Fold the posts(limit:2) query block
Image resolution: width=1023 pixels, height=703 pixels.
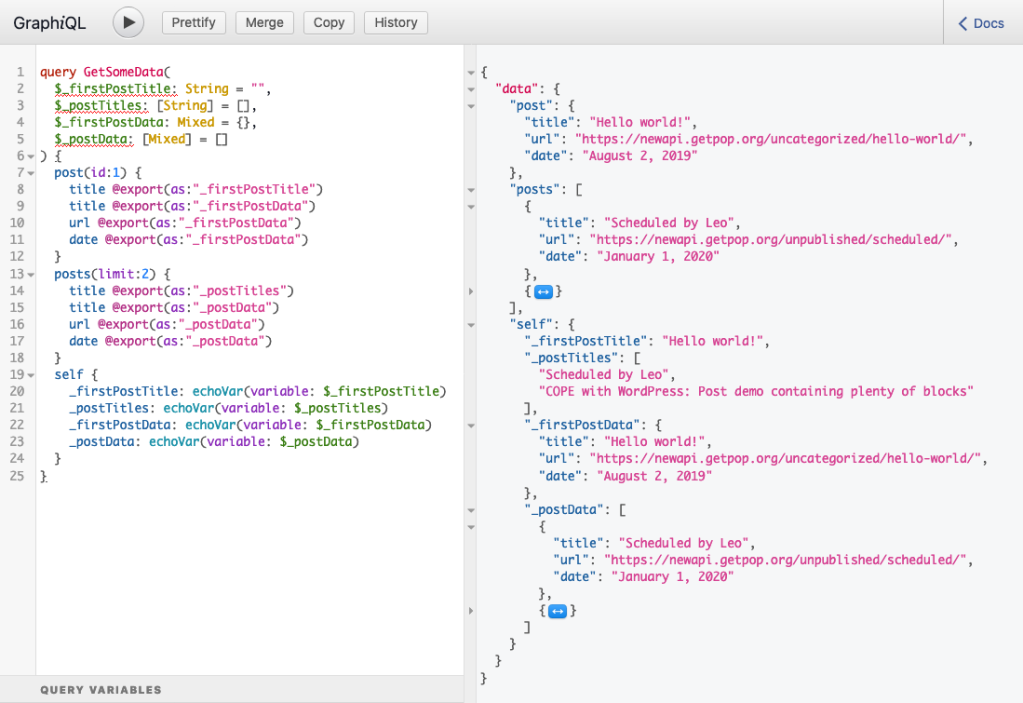point(31,273)
